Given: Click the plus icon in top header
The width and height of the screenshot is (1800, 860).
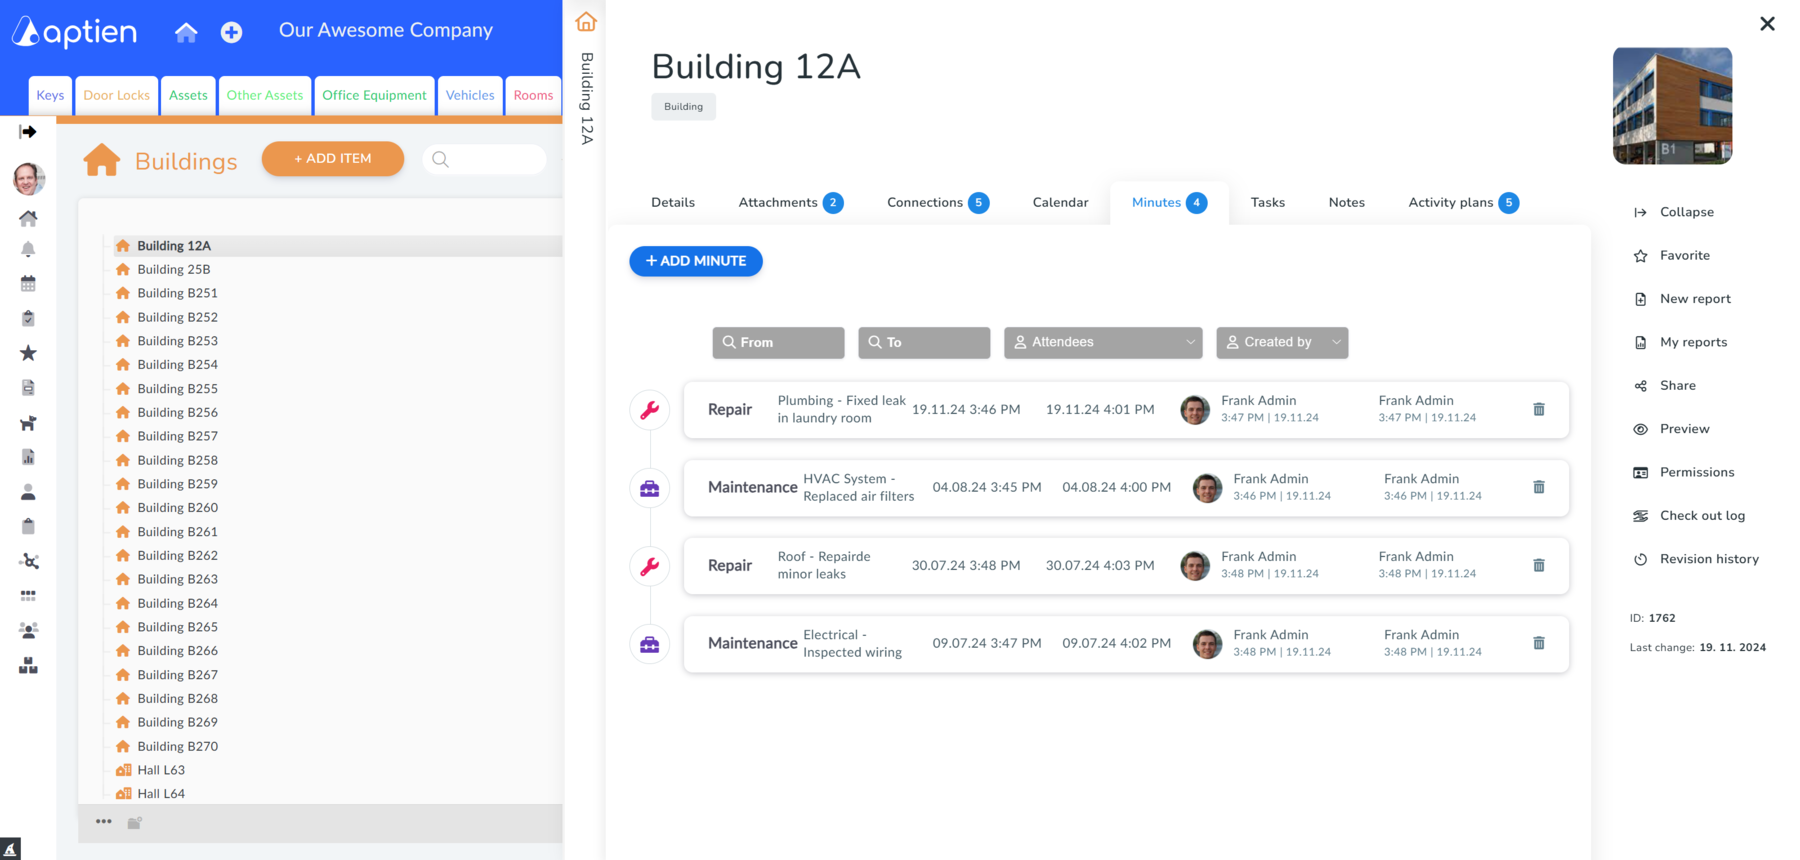Looking at the screenshot, I should click(x=231, y=32).
